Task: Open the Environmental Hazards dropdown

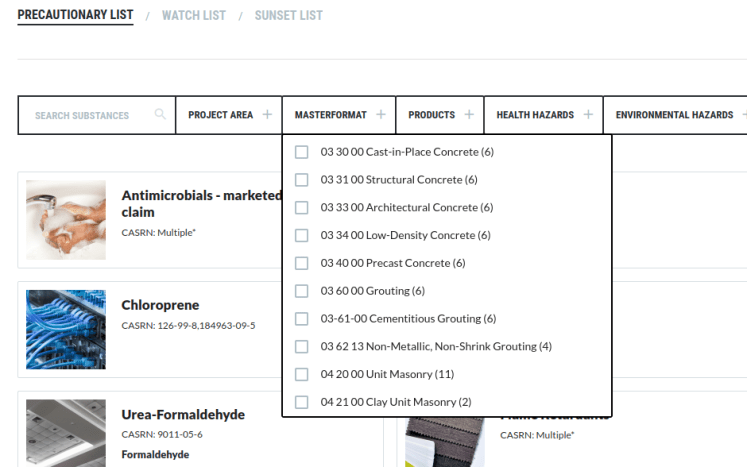Action: [674, 115]
